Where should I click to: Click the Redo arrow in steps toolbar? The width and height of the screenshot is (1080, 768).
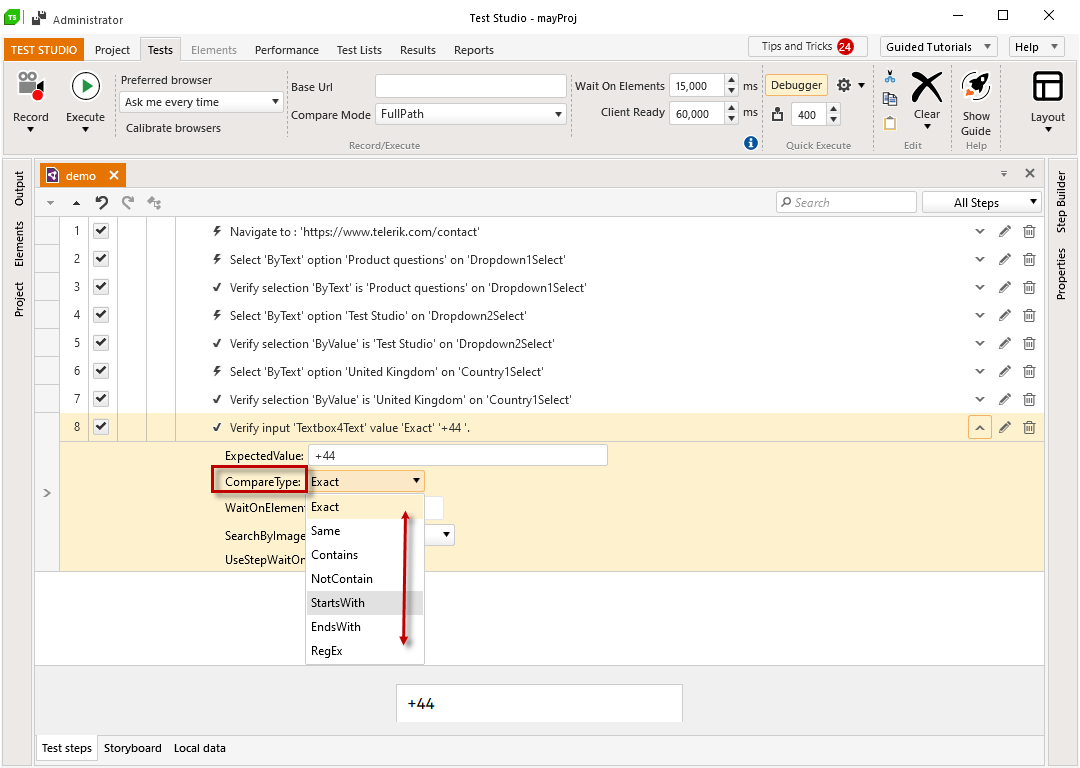128,203
